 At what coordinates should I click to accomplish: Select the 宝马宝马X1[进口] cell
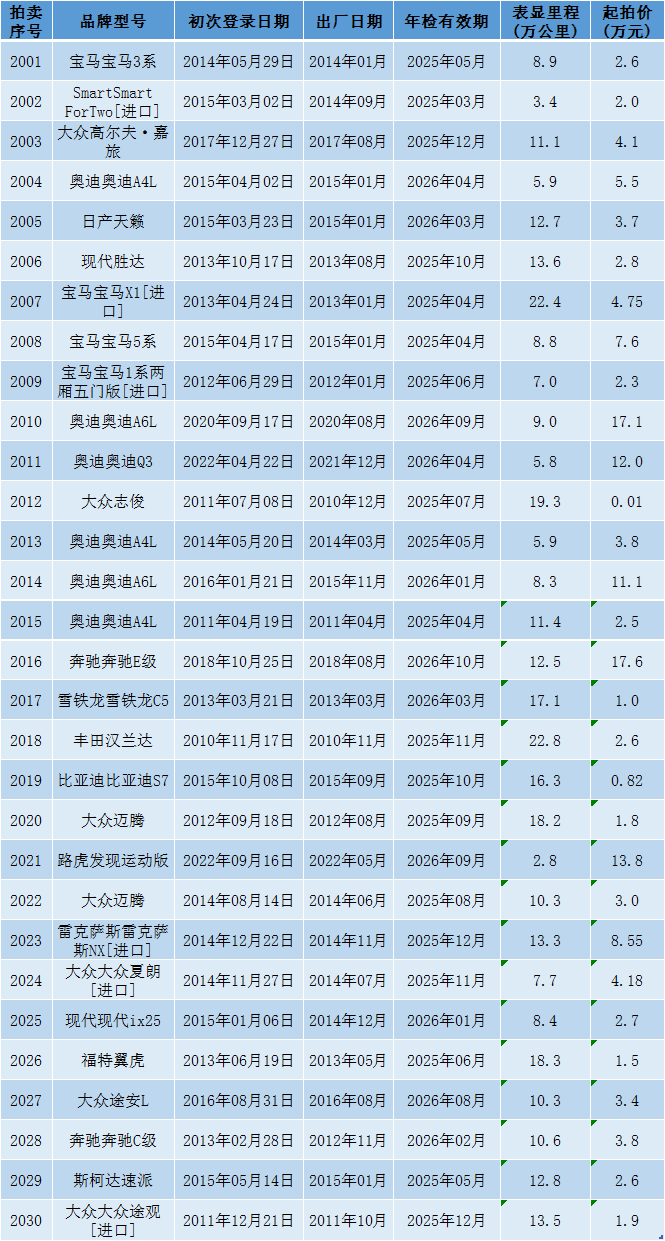[113, 301]
